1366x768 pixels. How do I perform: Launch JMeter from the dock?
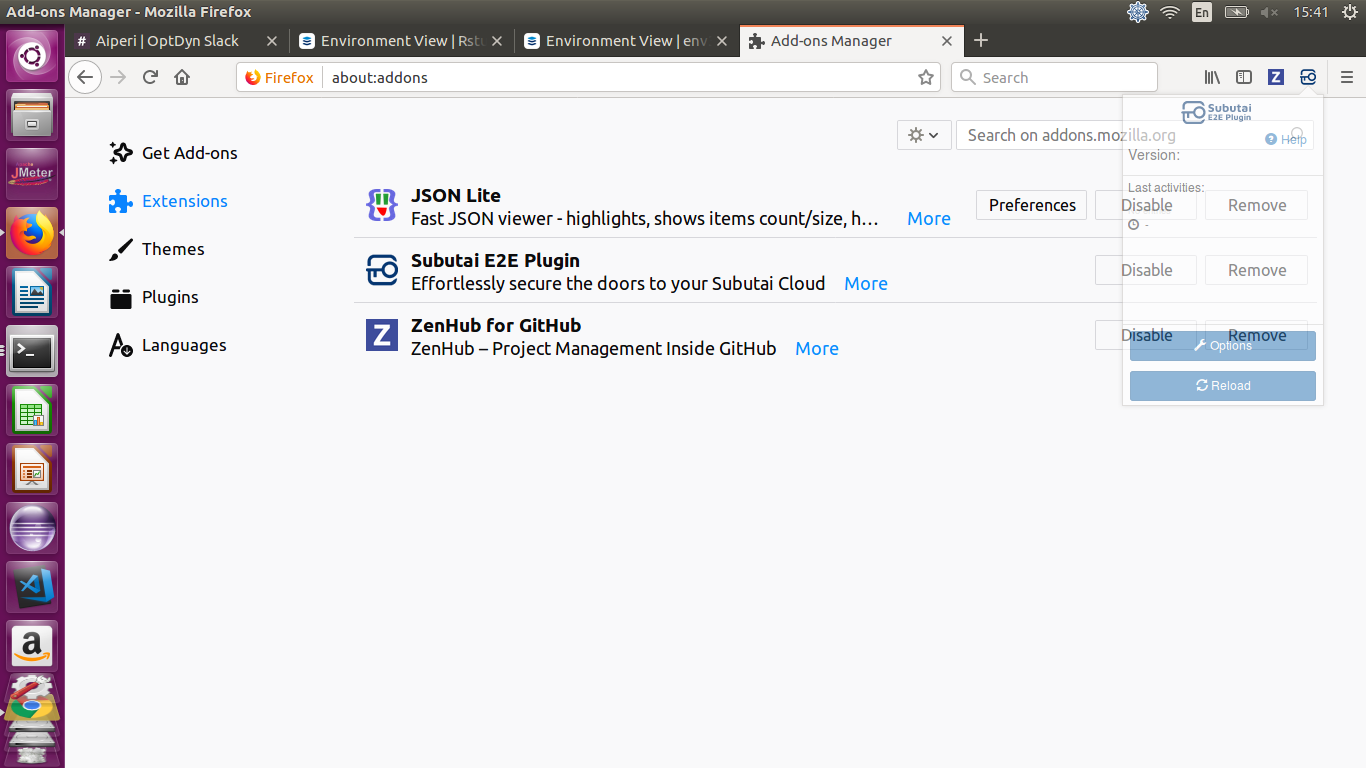coord(33,173)
